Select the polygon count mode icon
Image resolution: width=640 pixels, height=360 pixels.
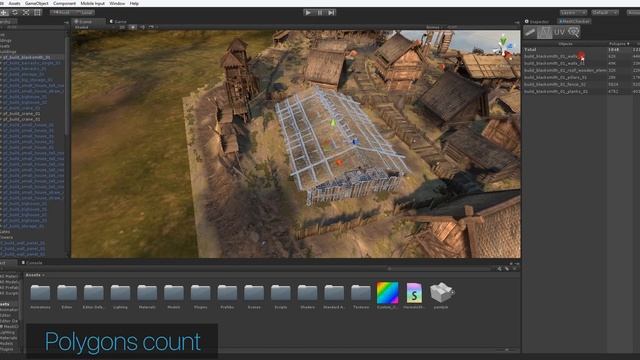tap(545, 32)
